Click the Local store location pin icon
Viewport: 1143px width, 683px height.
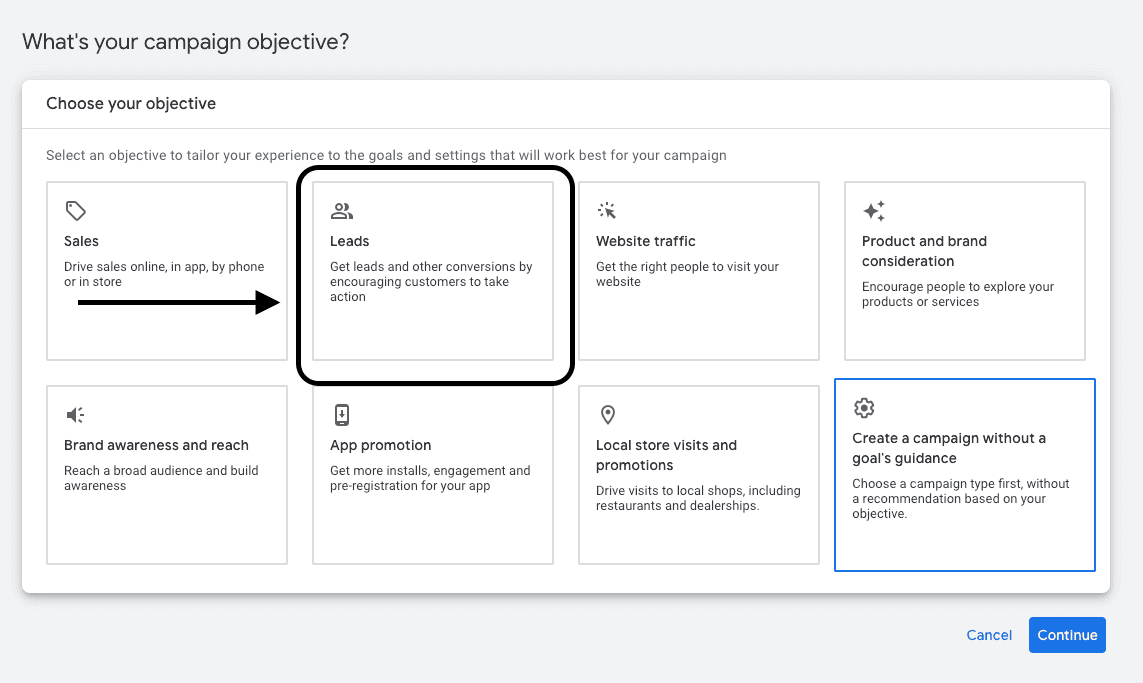click(607, 415)
